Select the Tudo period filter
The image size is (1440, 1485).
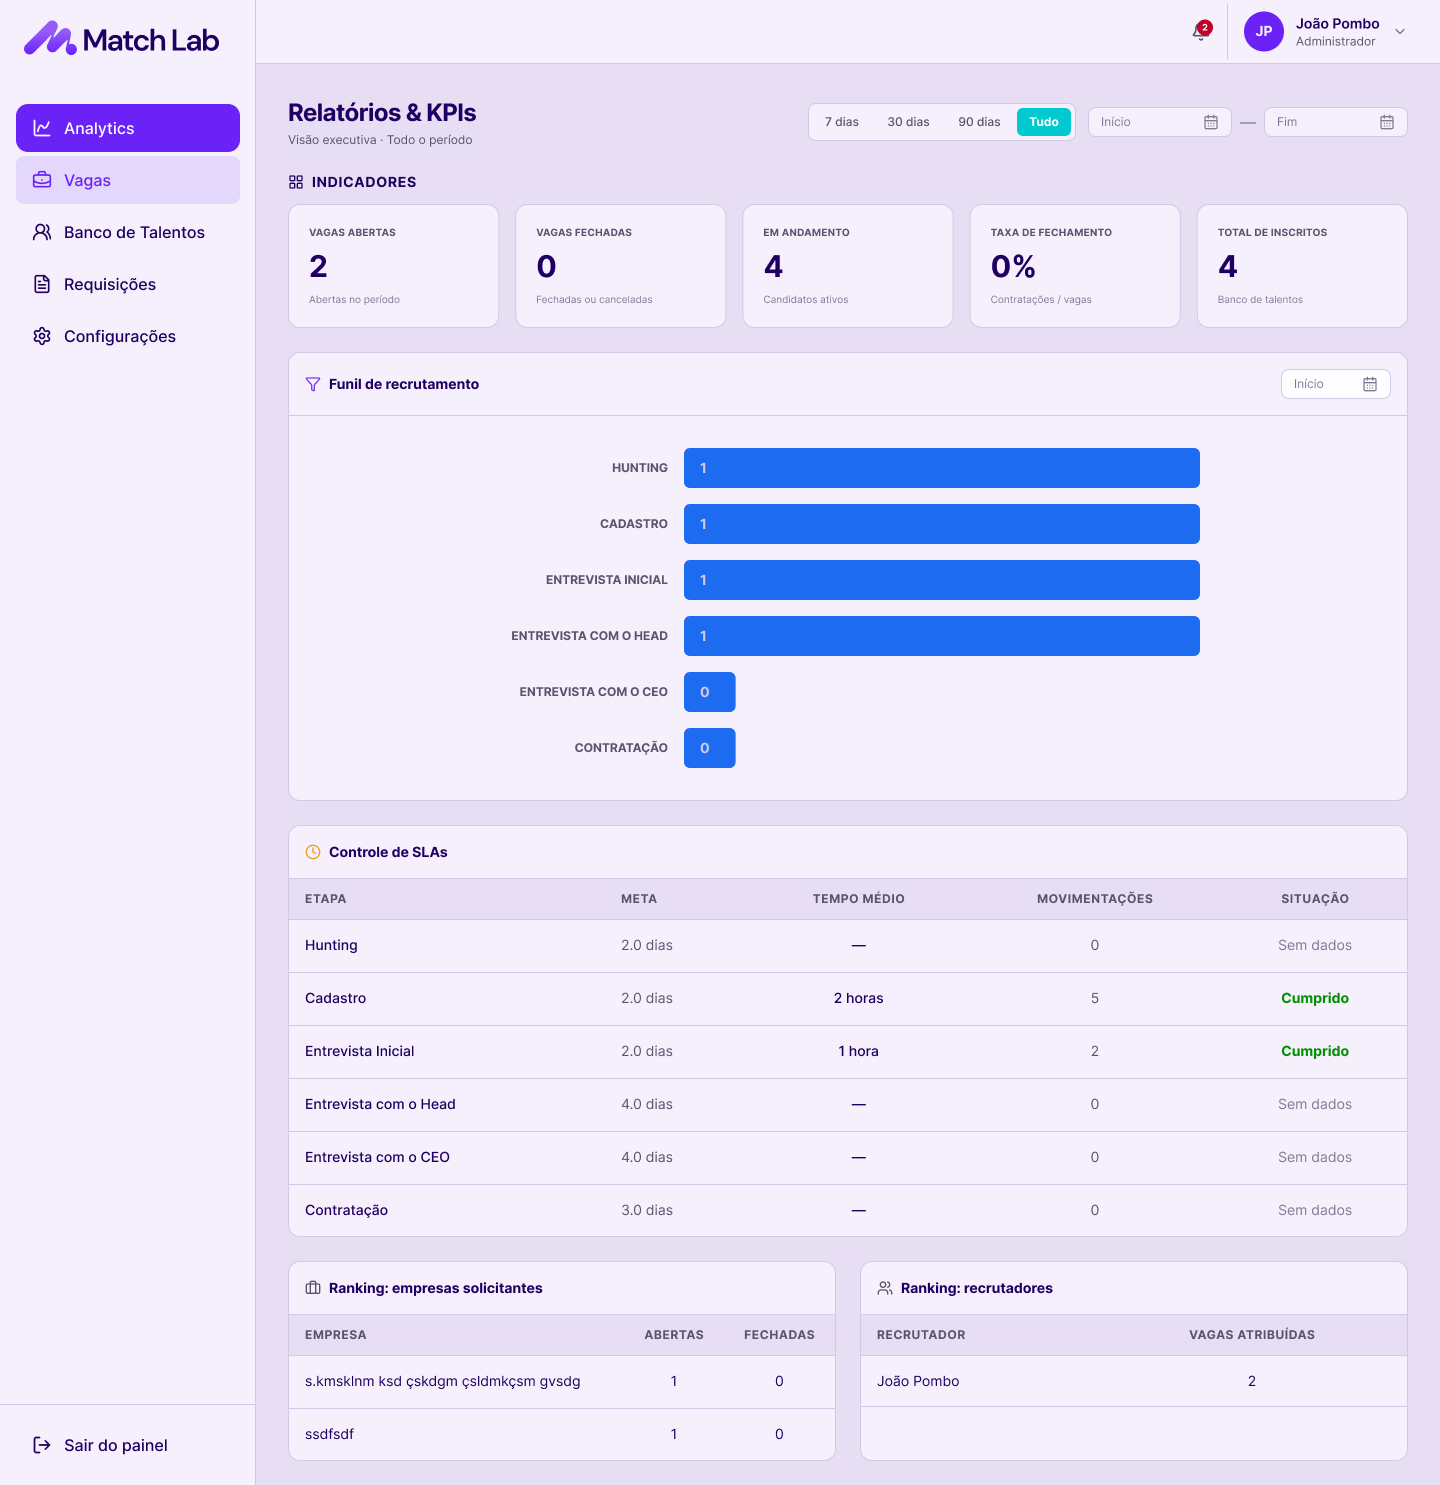1044,122
